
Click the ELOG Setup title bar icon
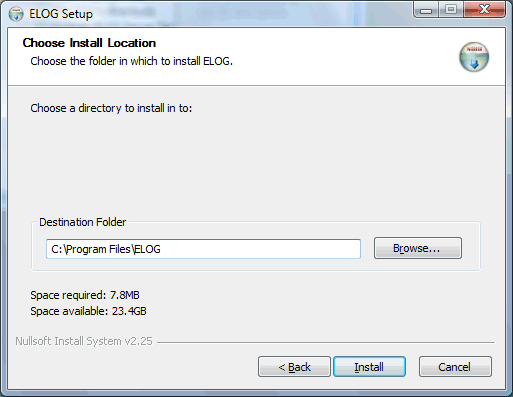click(16, 14)
